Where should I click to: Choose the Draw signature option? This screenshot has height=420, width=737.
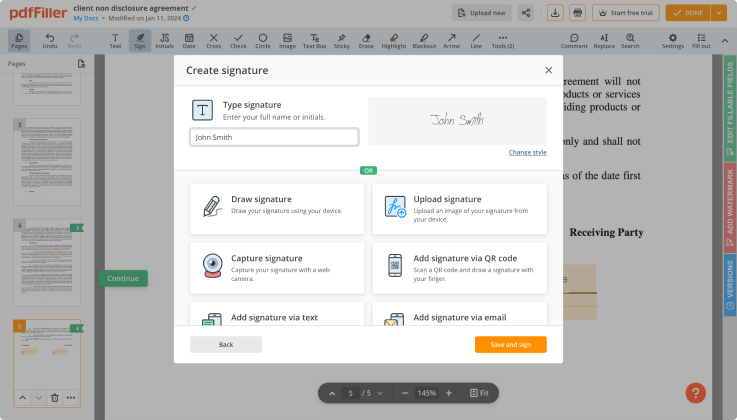277,208
